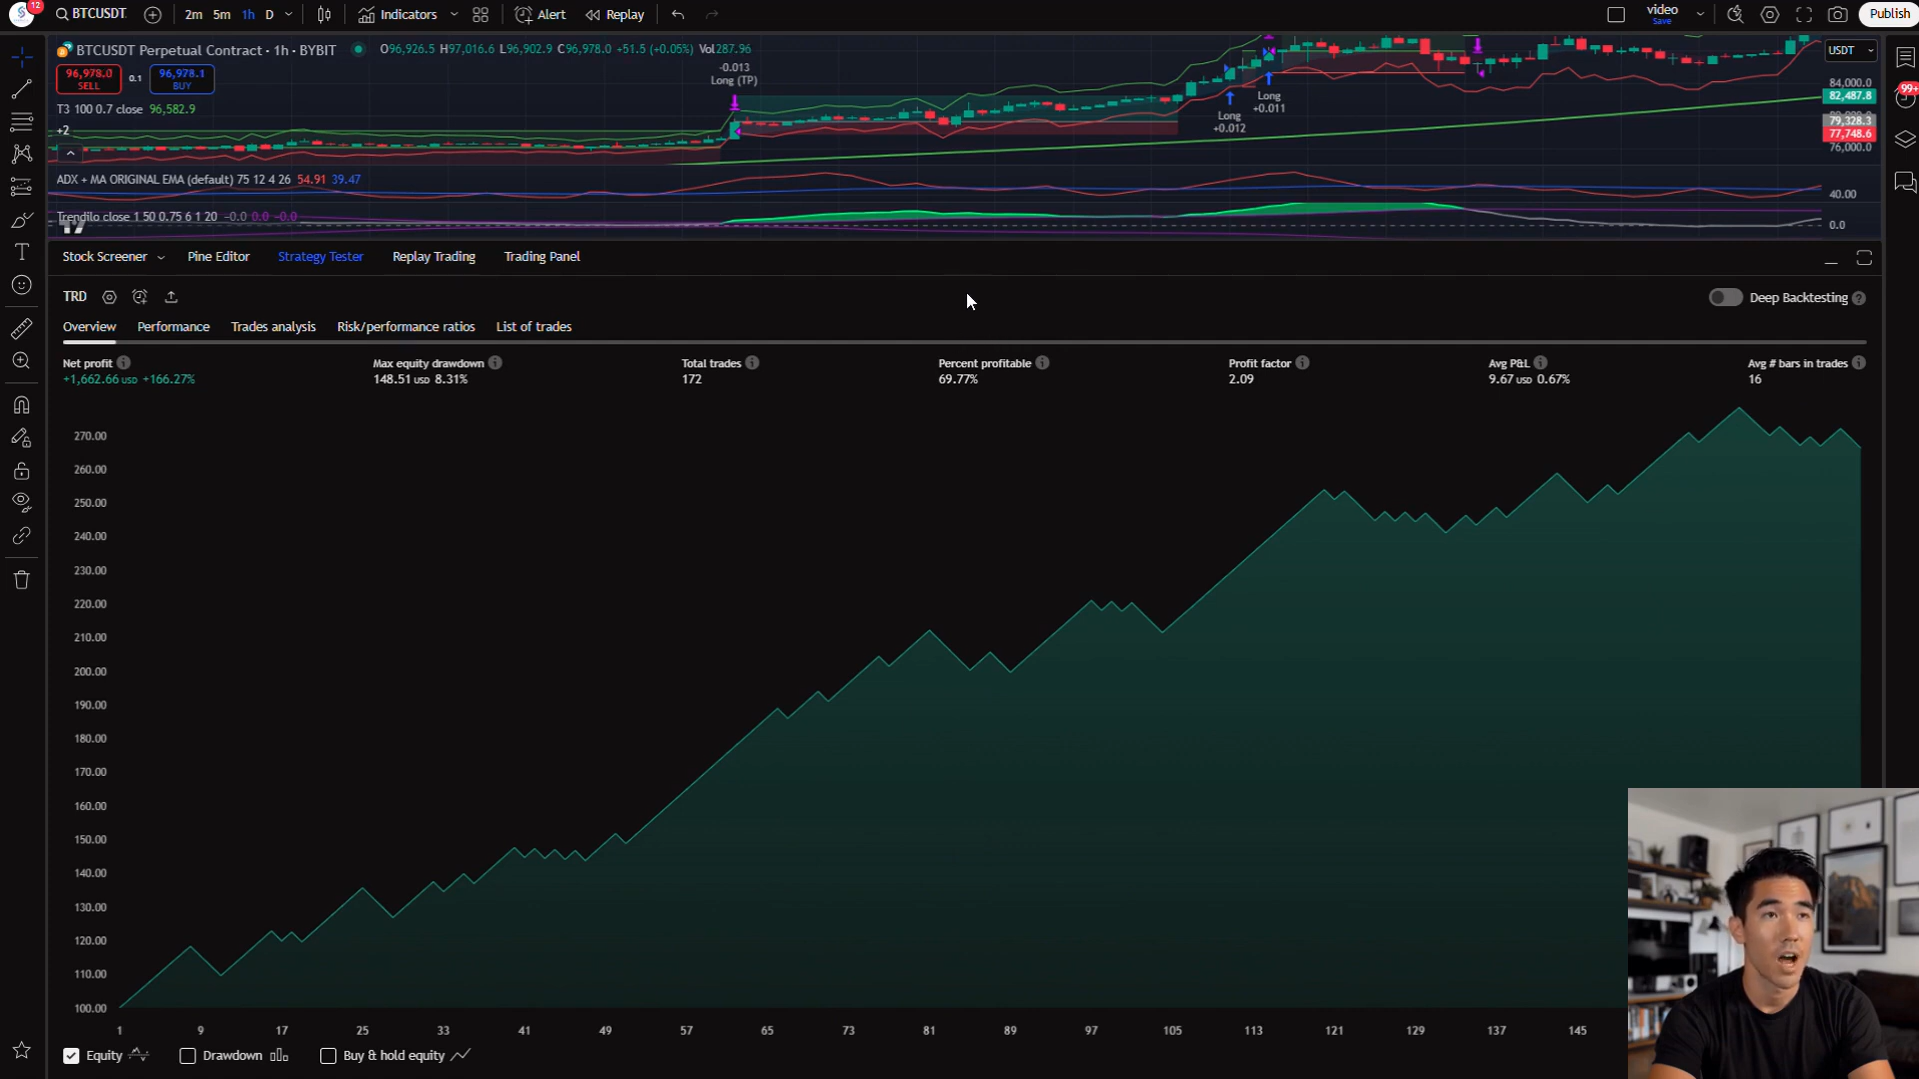This screenshot has width=1919, height=1079.
Task: Maximize the Strategy Tester panel
Action: tap(1864, 258)
